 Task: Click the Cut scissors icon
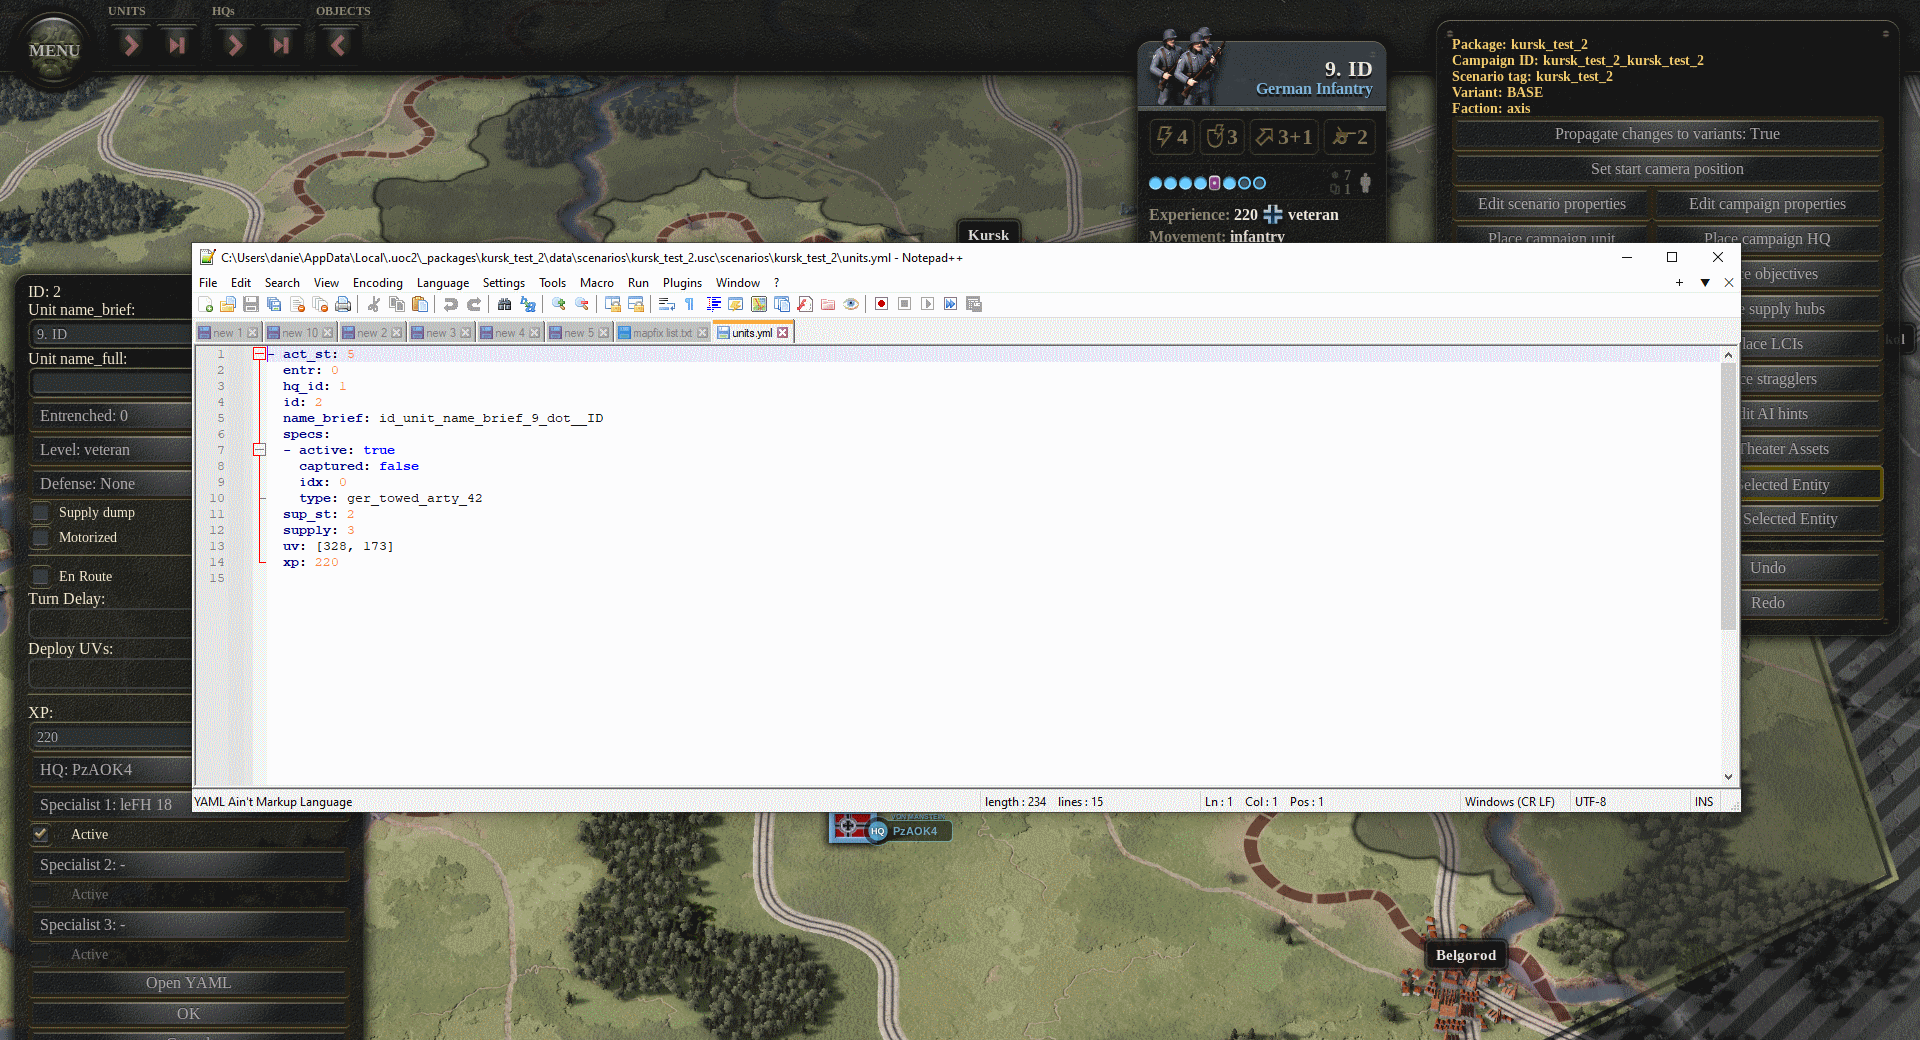coord(374,304)
